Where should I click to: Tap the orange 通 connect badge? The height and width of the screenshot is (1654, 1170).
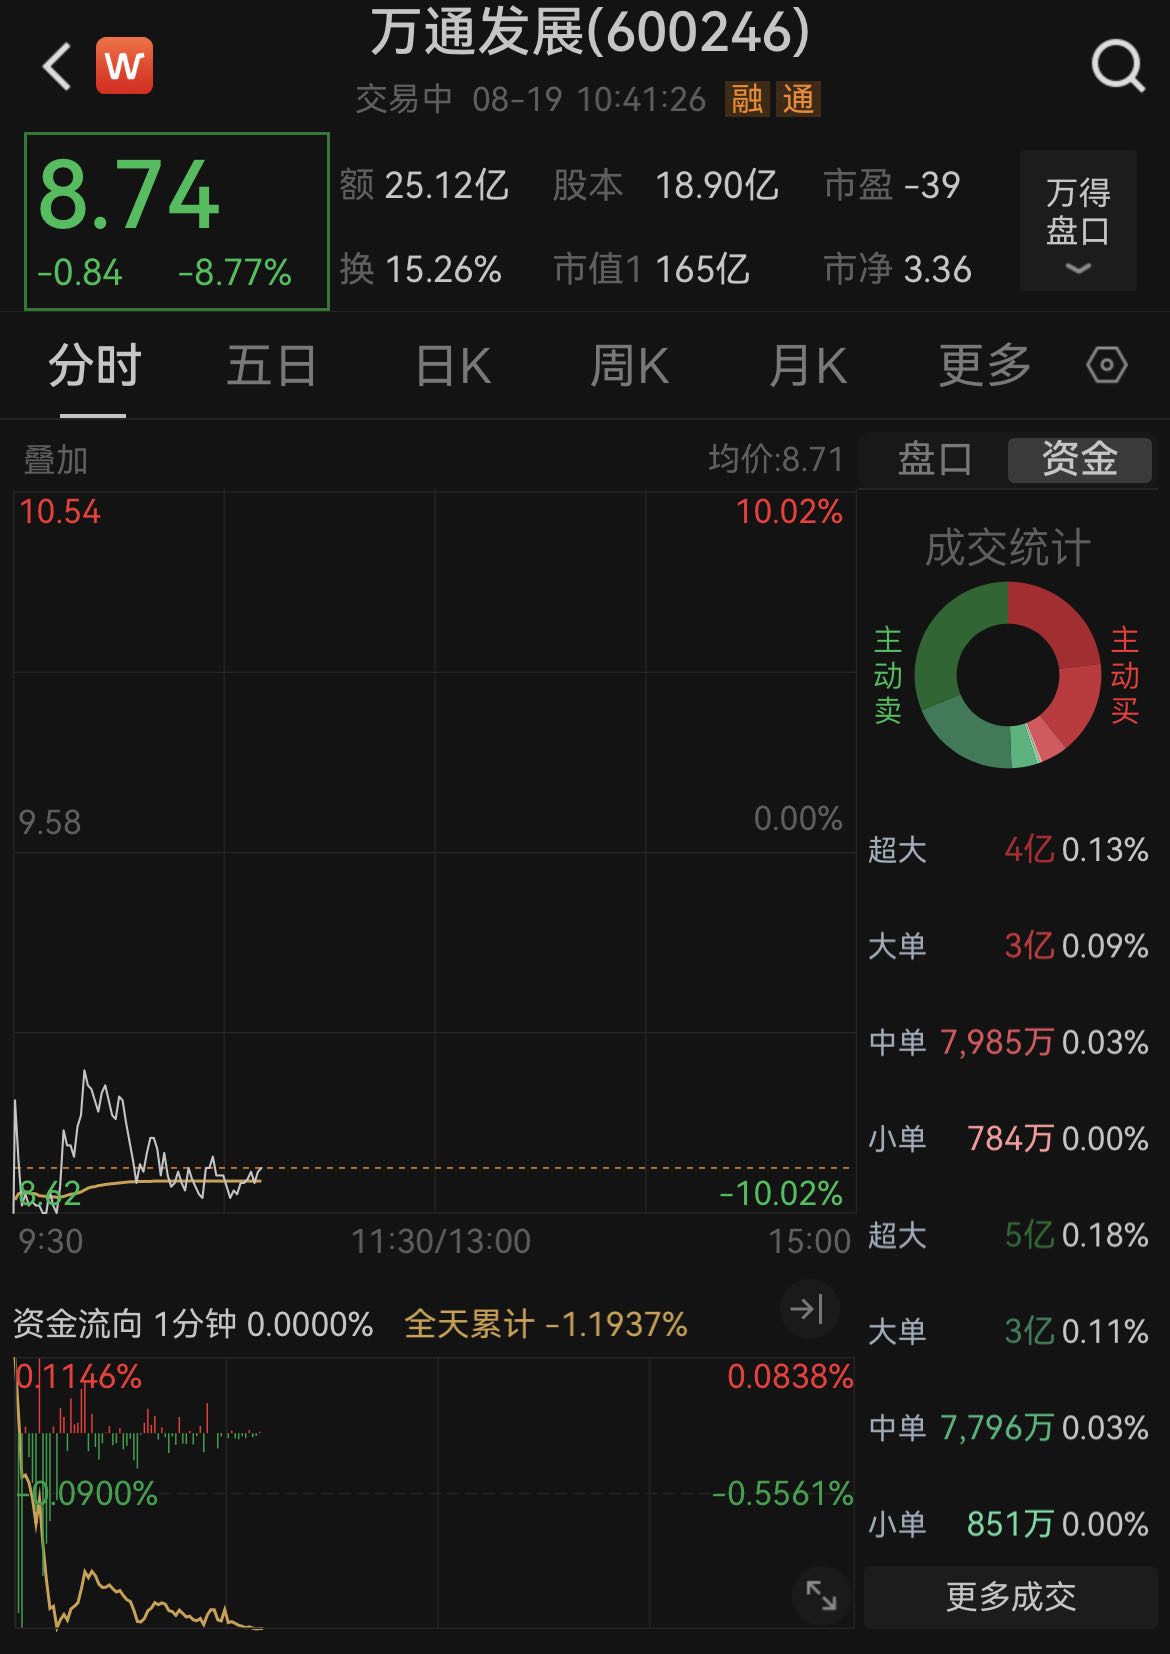798,99
